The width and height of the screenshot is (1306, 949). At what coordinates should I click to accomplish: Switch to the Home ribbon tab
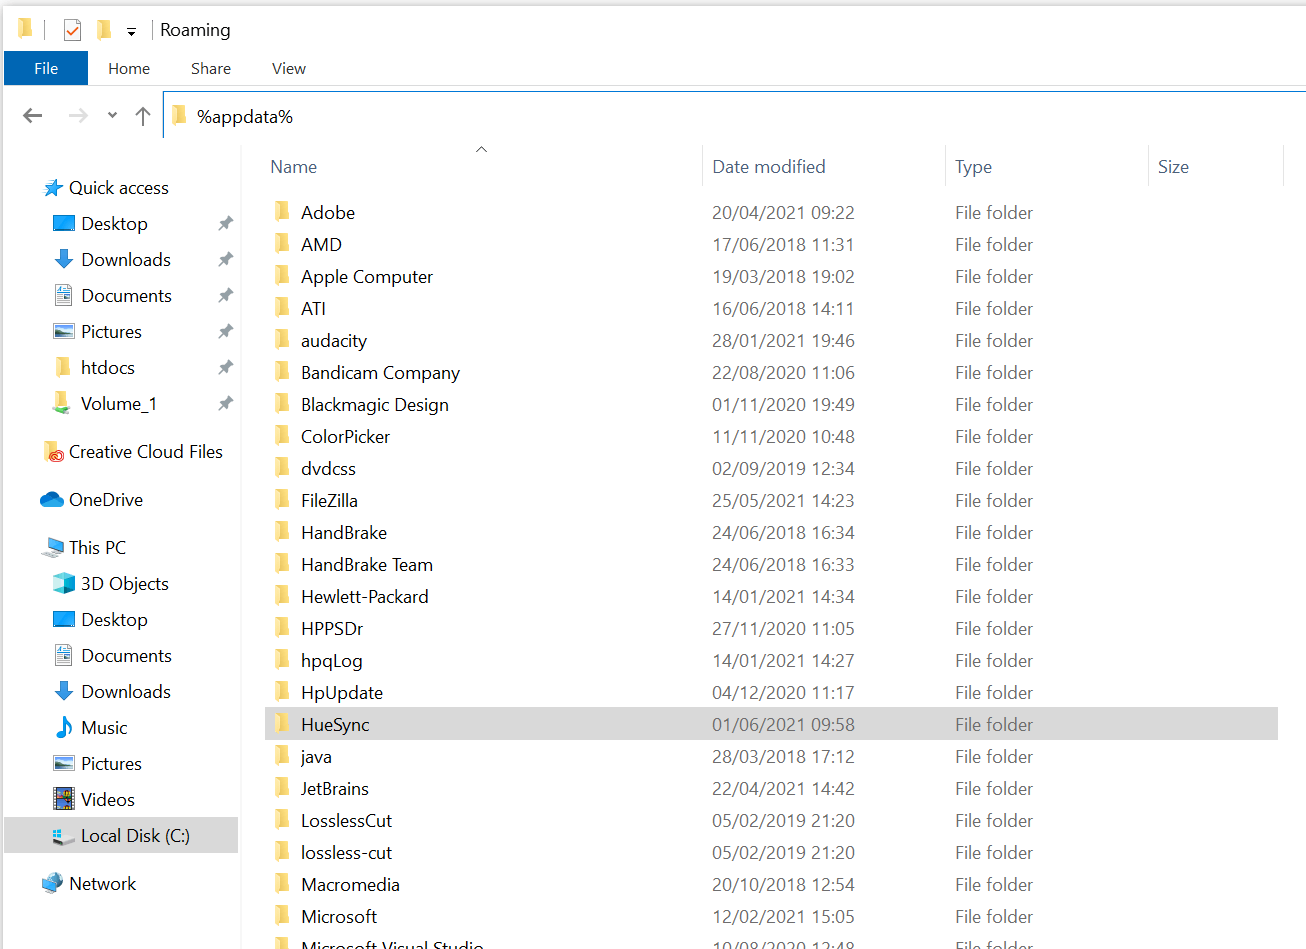[129, 68]
